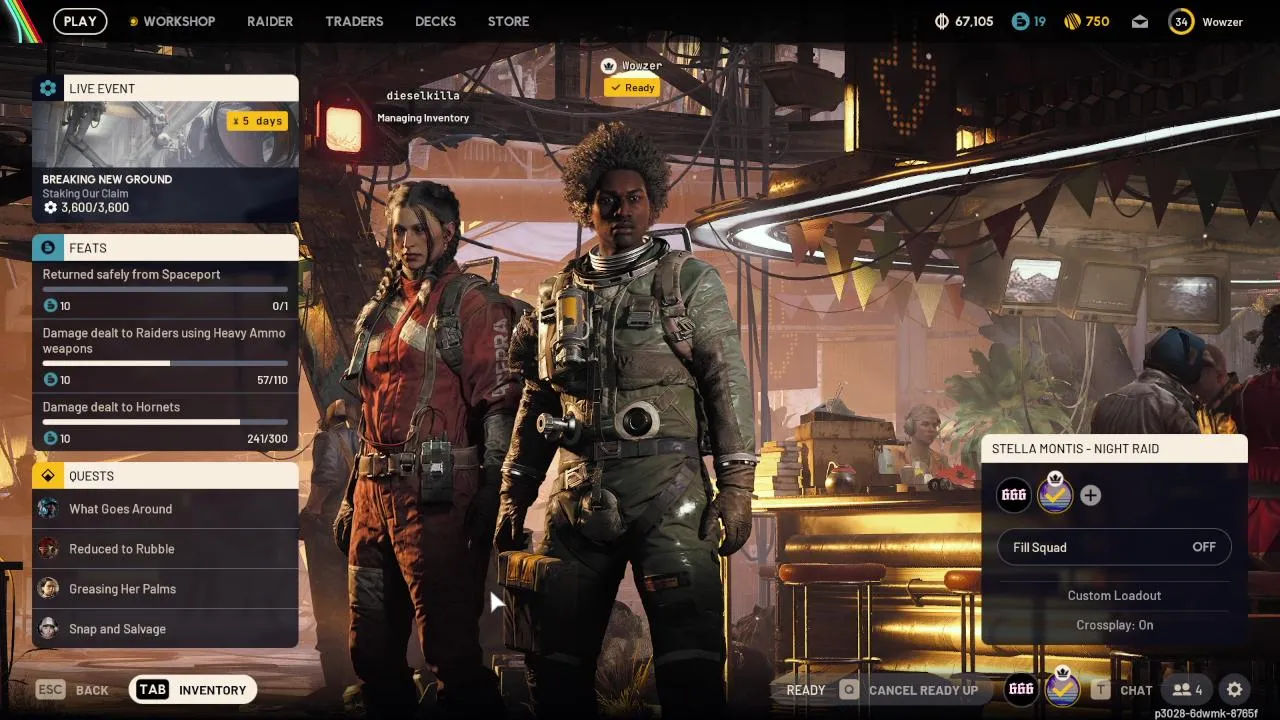Viewport: 1280px width, 720px height.
Task: Open CHAT with the T button
Action: [1122, 690]
